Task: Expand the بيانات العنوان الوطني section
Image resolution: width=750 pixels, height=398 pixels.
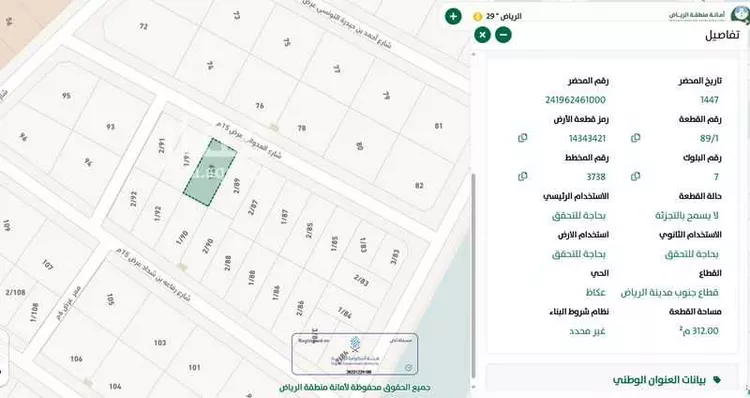Action: pyautogui.click(x=612, y=380)
